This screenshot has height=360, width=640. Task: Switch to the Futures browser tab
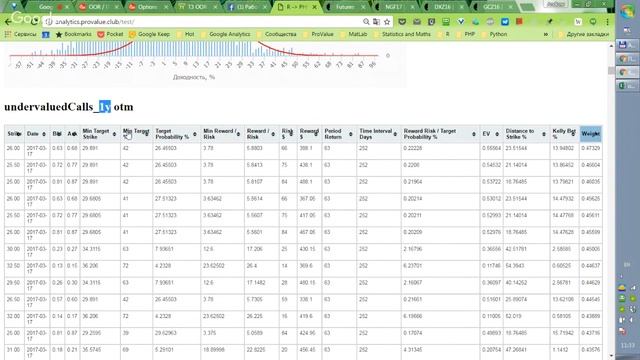[345, 7]
